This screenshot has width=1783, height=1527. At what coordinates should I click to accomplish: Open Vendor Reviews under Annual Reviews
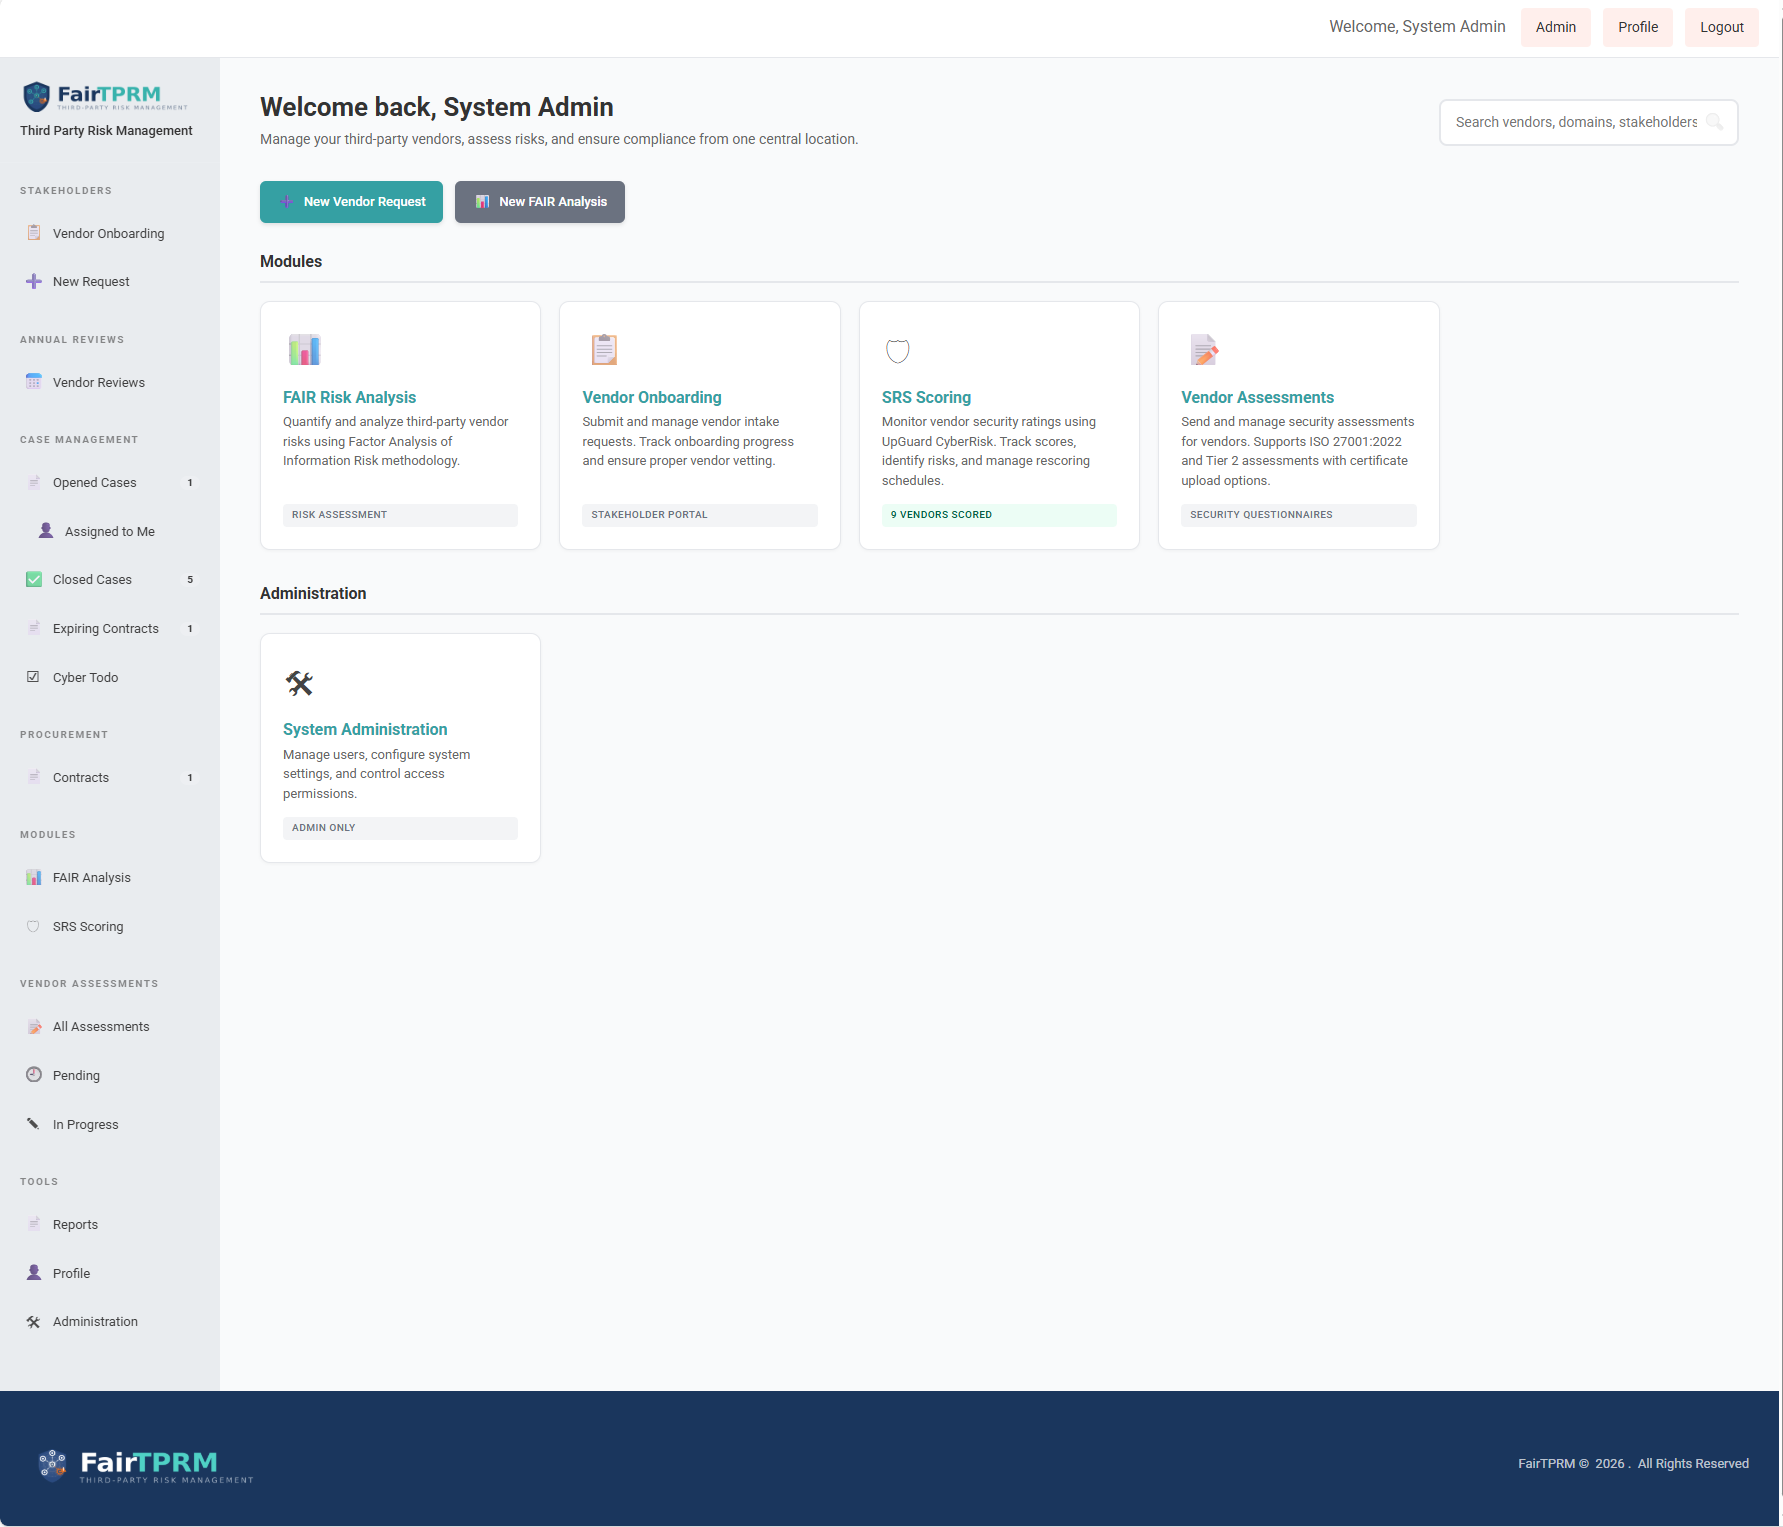coord(99,383)
